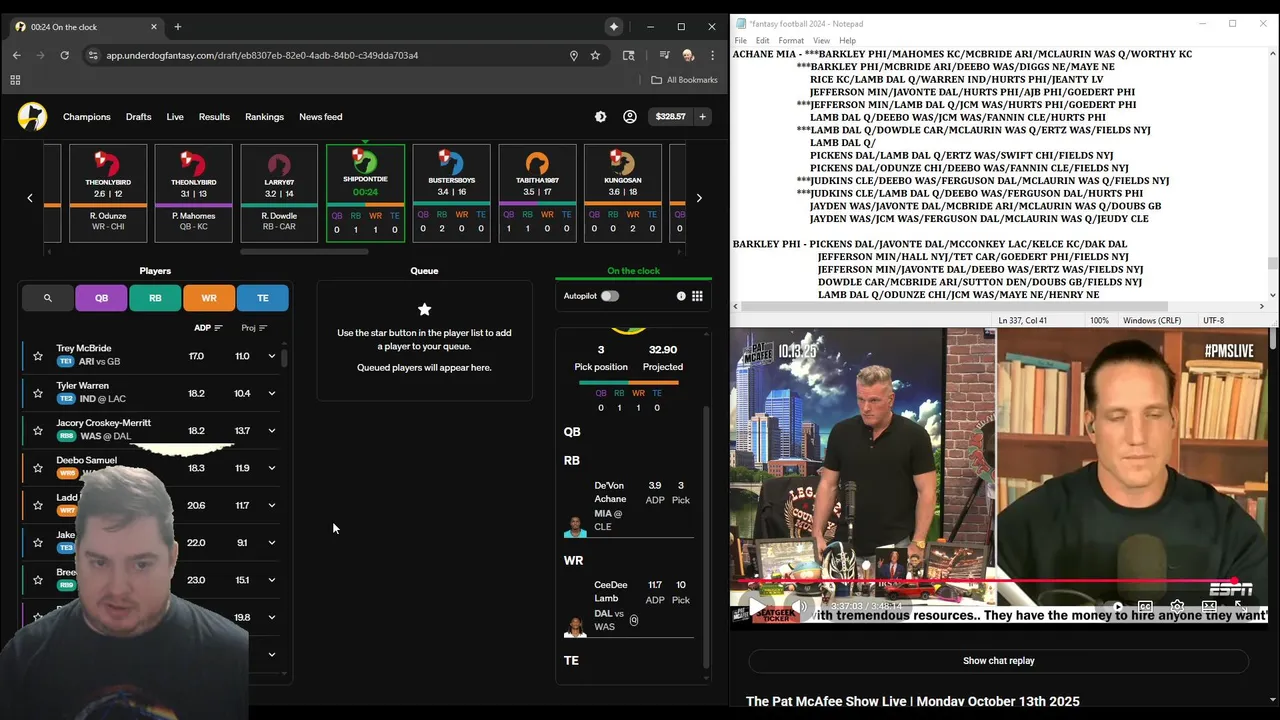Screen dimensions: 1280x720
Task: Open the Live nav link
Action: [175, 117]
